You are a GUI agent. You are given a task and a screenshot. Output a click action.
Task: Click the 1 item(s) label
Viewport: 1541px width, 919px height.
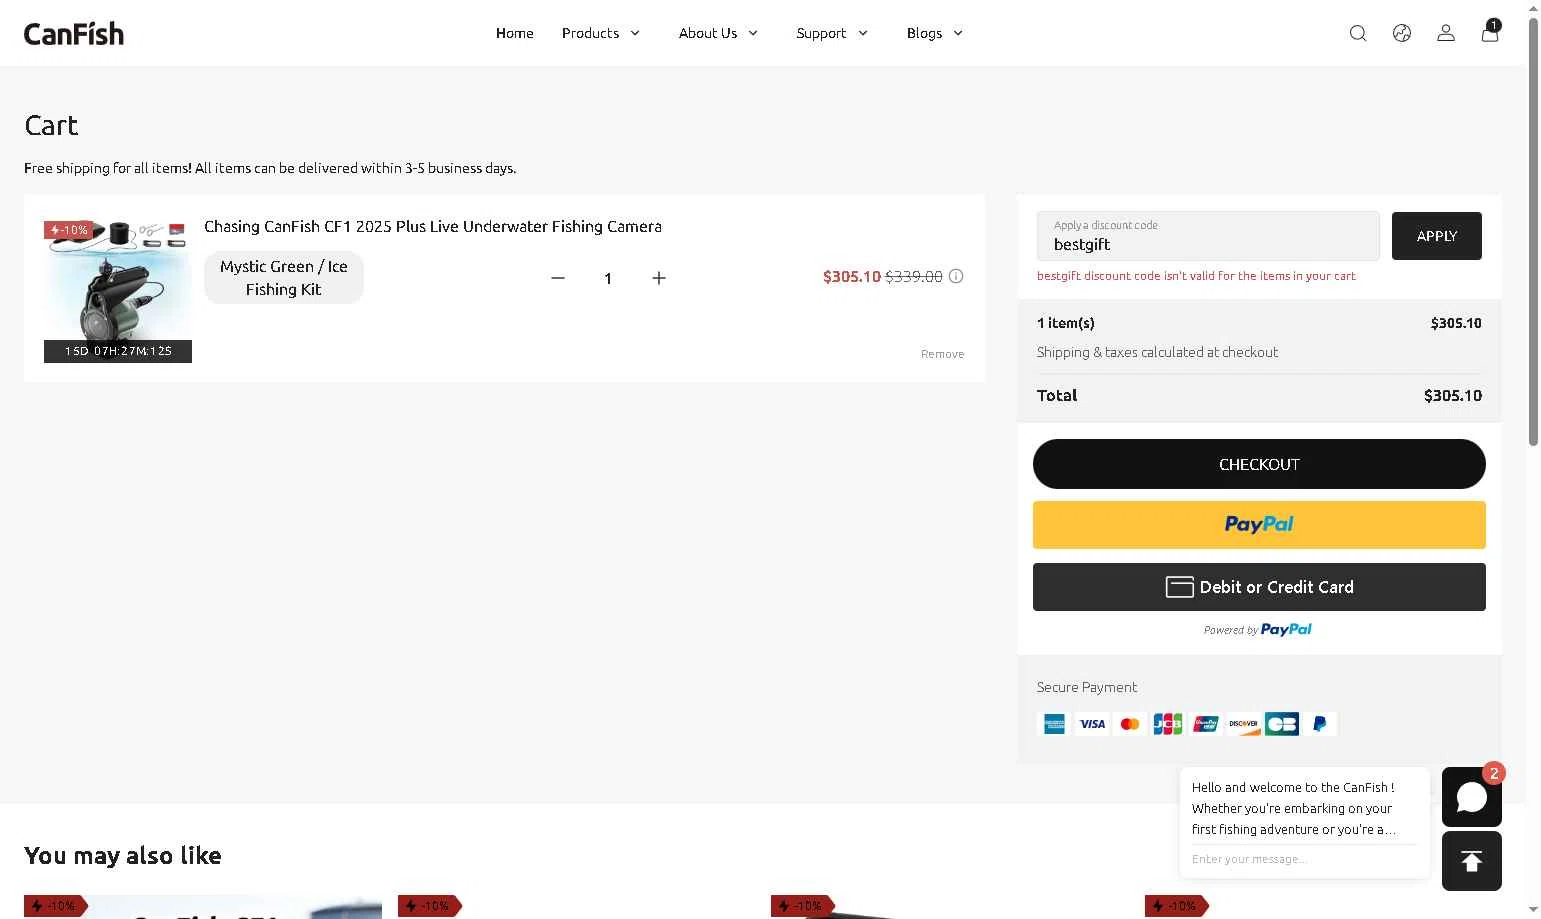pos(1066,323)
